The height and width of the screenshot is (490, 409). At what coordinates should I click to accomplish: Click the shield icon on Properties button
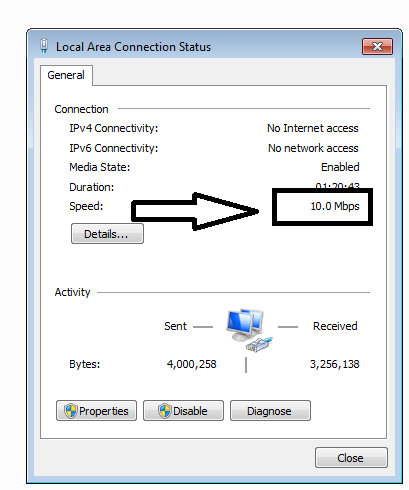coord(71,411)
